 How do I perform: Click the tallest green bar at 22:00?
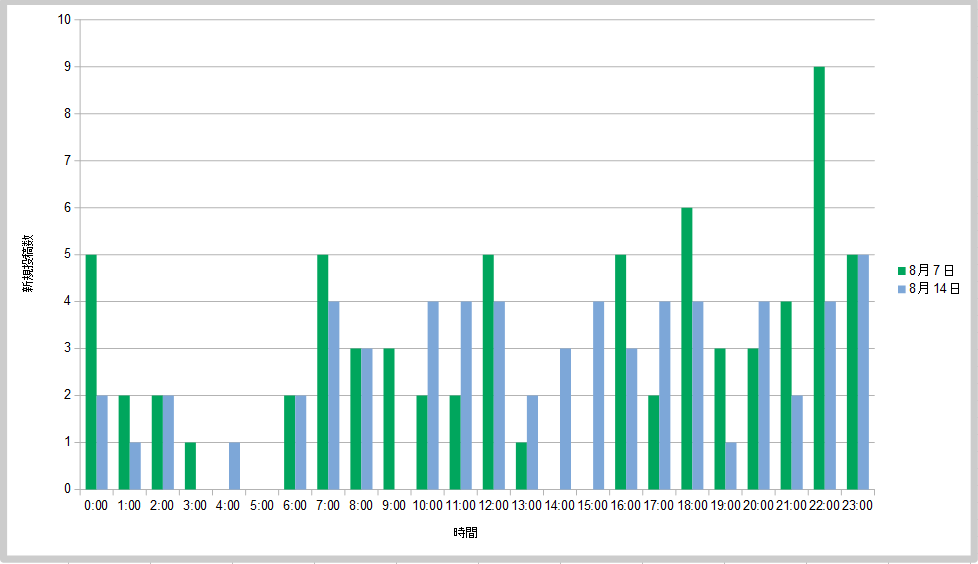pos(819,278)
